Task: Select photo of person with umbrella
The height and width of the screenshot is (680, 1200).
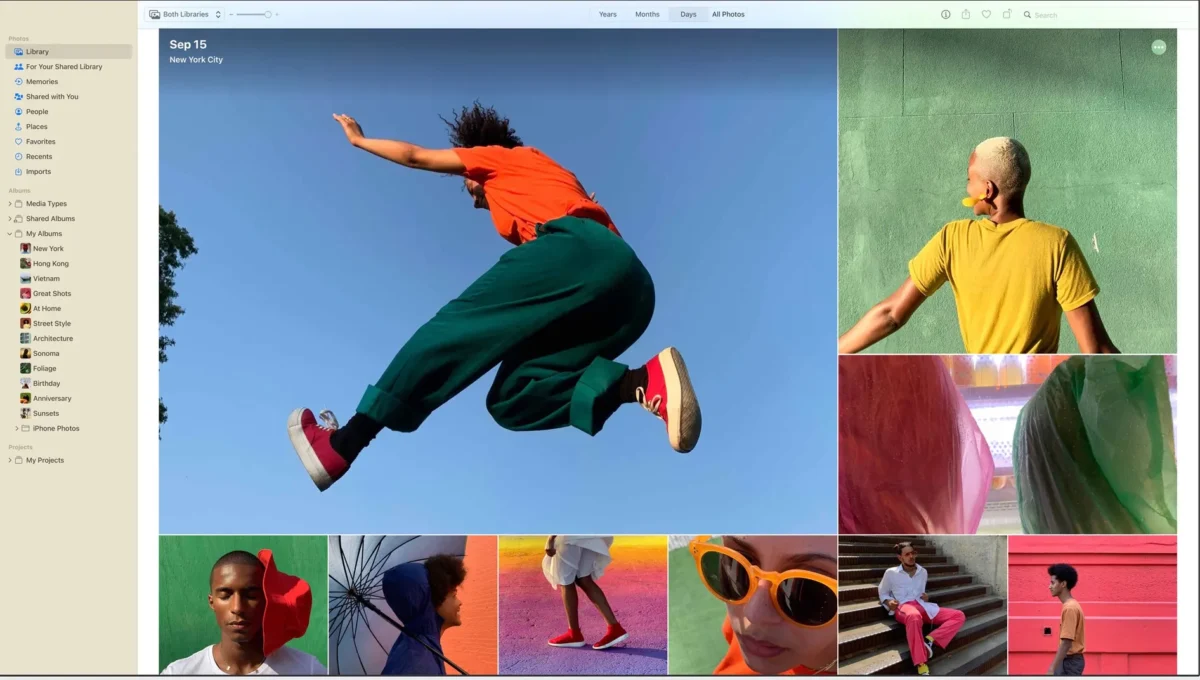Action: point(413,605)
